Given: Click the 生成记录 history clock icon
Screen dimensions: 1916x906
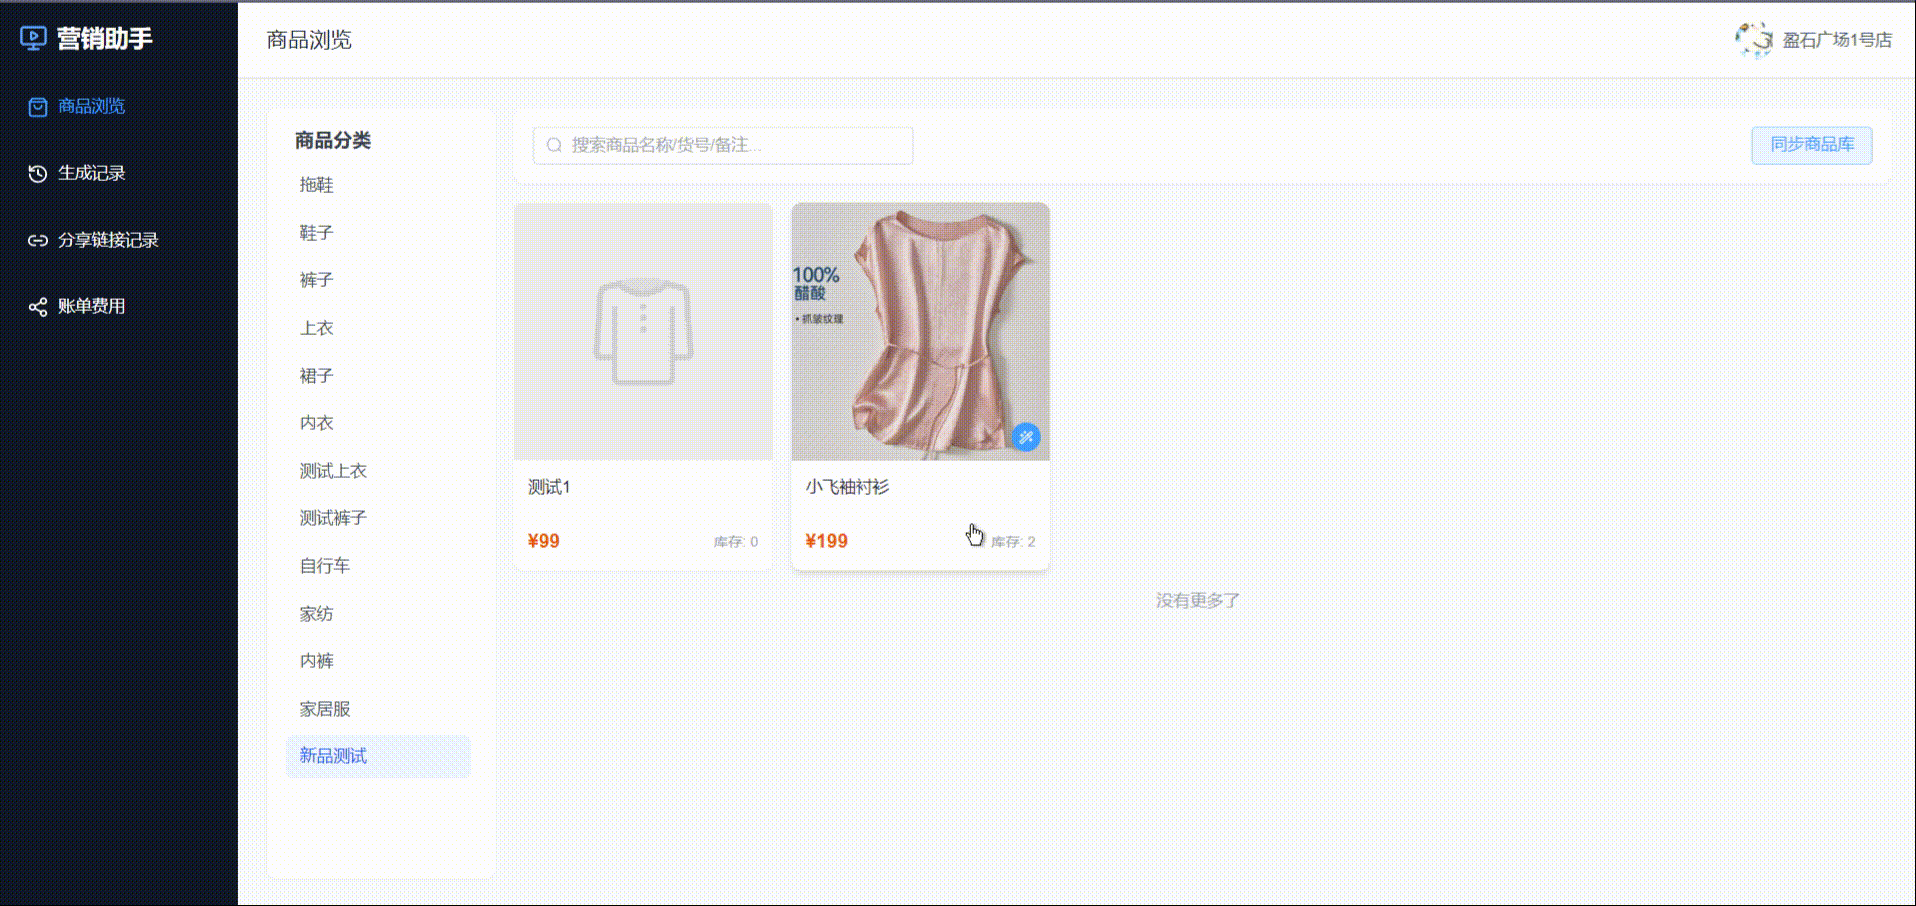Looking at the screenshot, I should pyautogui.click(x=38, y=173).
